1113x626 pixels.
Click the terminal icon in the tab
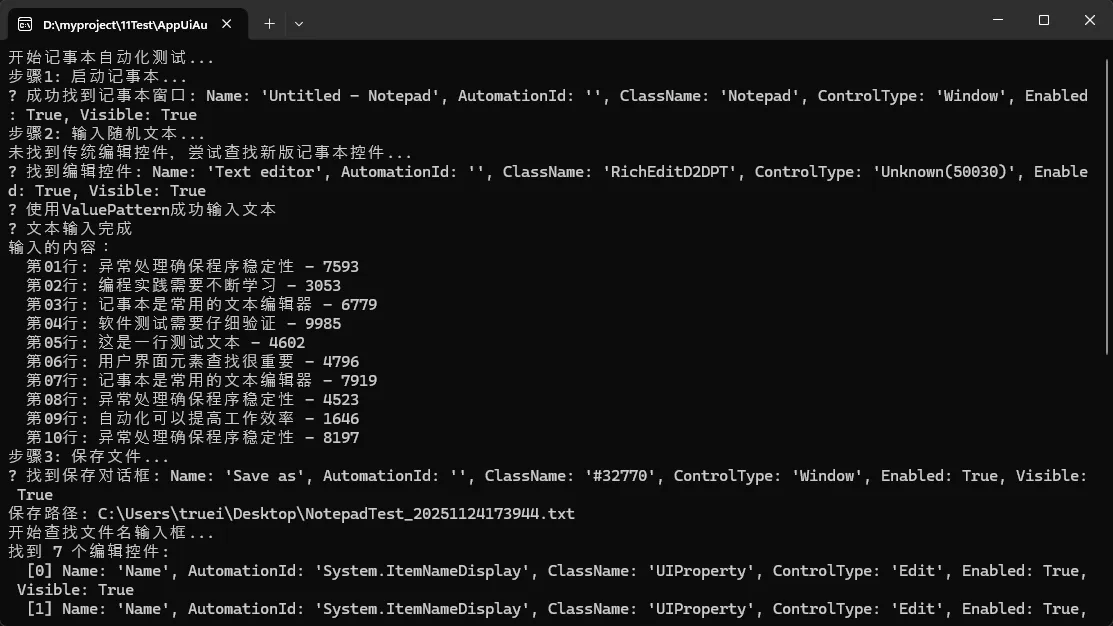[25, 23]
